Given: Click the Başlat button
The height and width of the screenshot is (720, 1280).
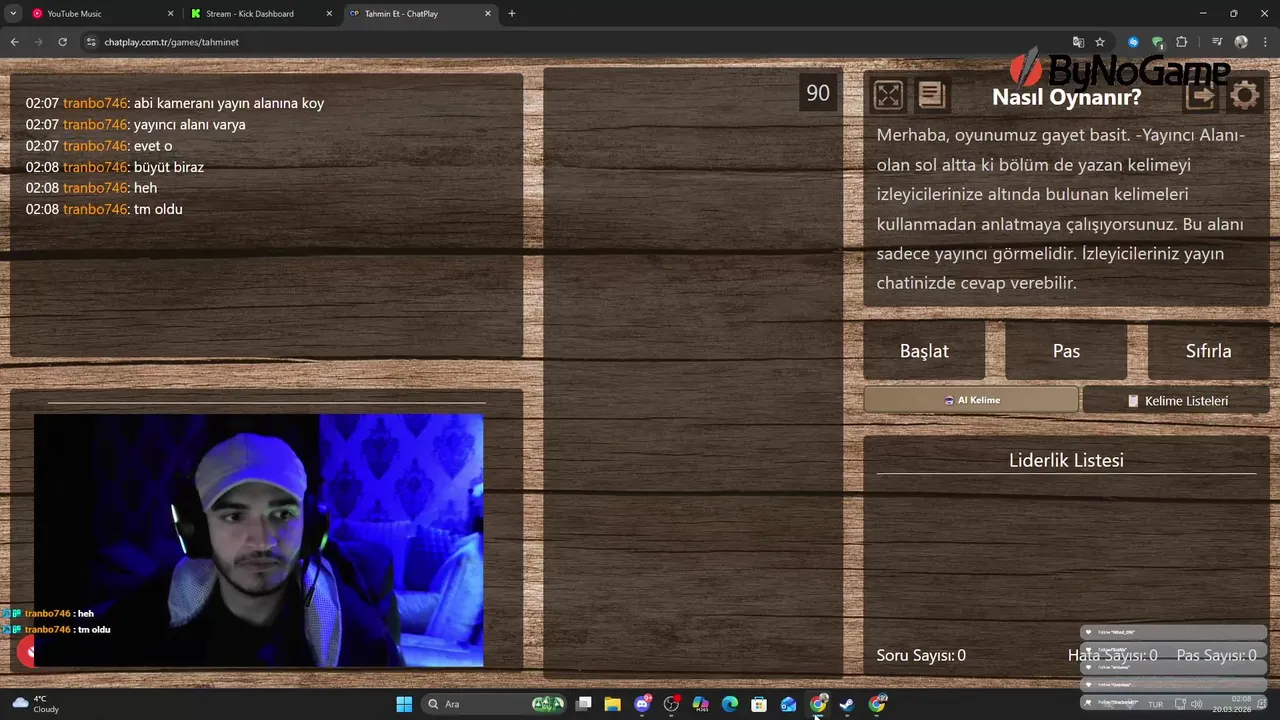Looking at the screenshot, I should (x=924, y=351).
